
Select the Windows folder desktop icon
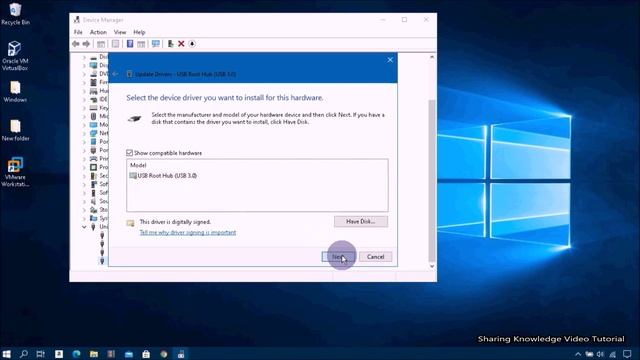coord(15,91)
